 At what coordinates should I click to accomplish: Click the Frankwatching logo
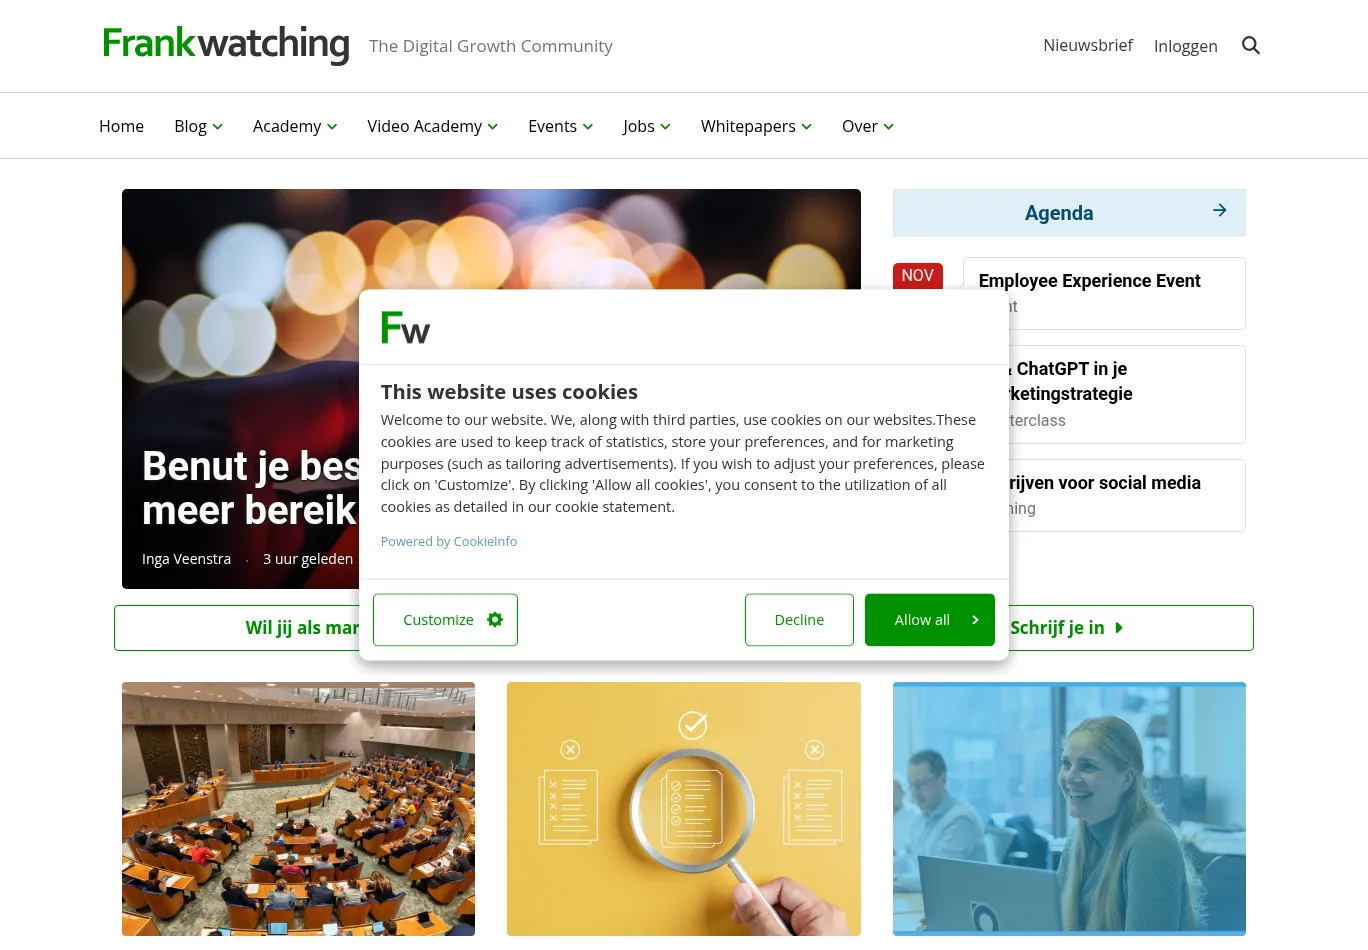click(x=226, y=44)
